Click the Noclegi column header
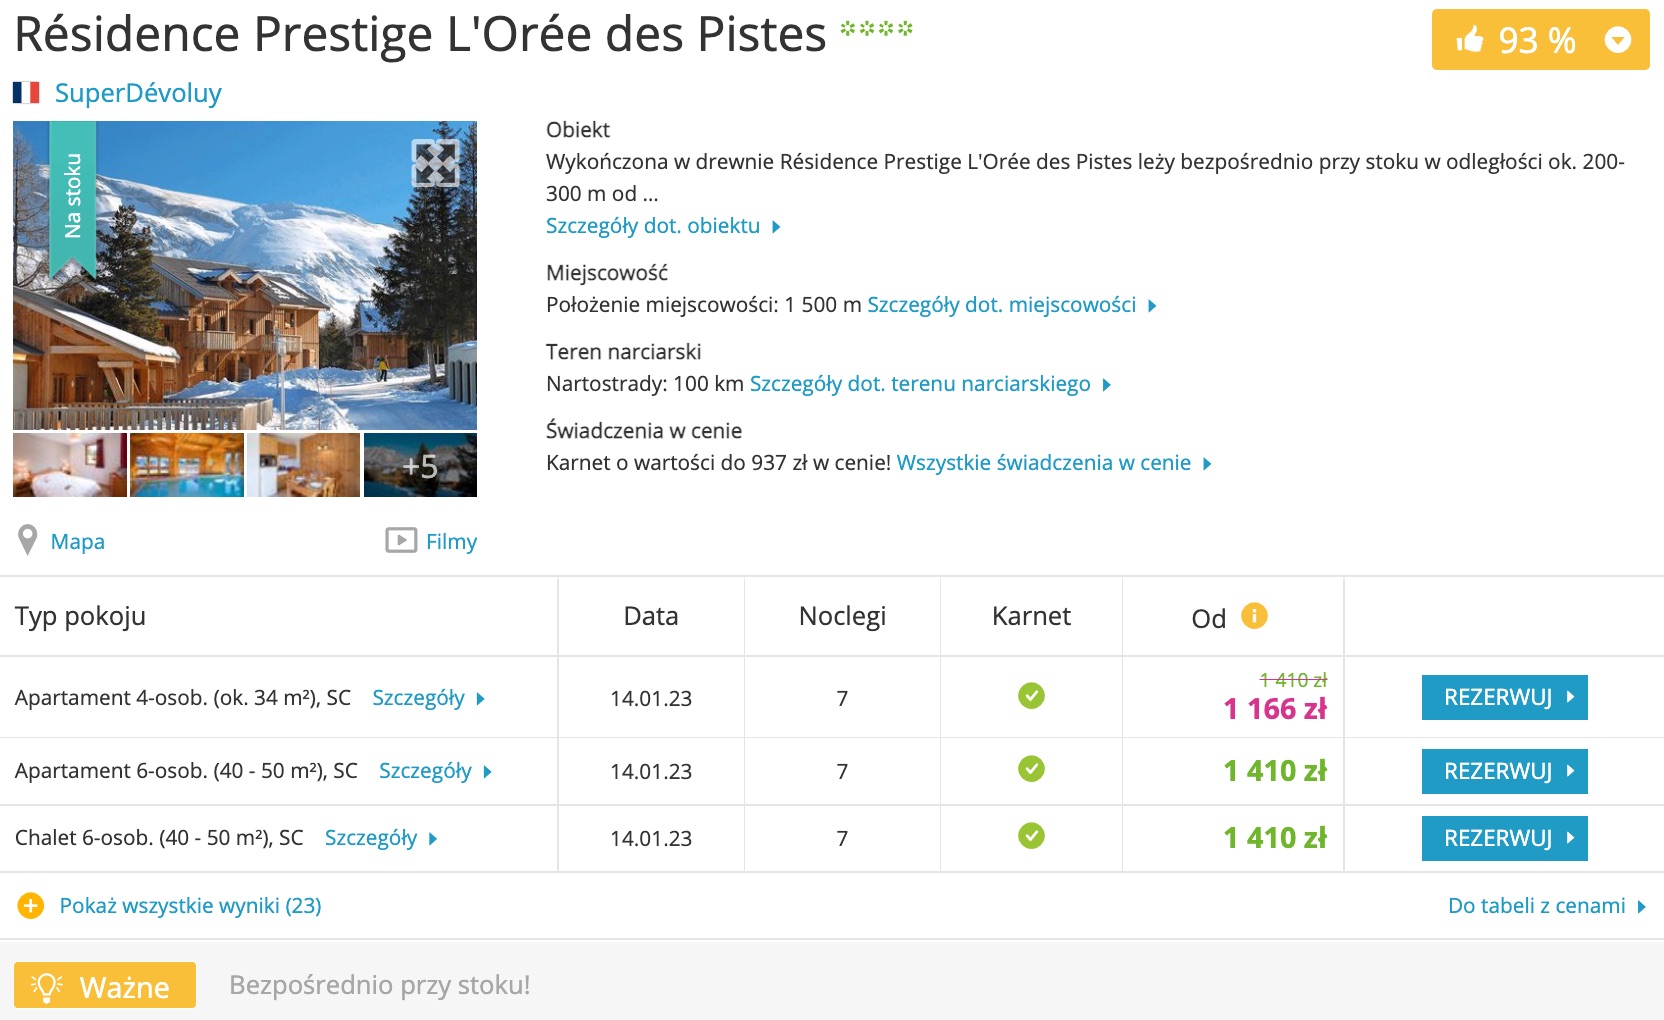This screenshot has width=1664, height=1020. point(842,616)
